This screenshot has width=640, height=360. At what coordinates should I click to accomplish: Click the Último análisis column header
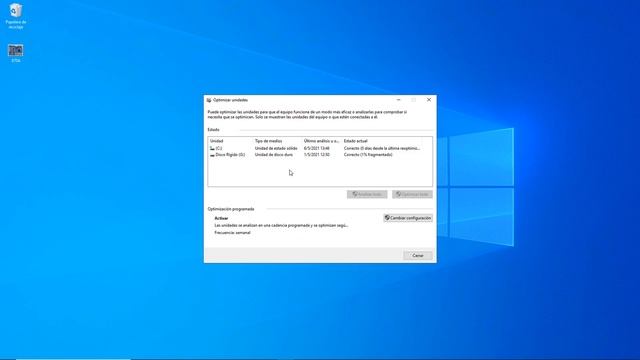pyautogui.click(x=321, y=141)
